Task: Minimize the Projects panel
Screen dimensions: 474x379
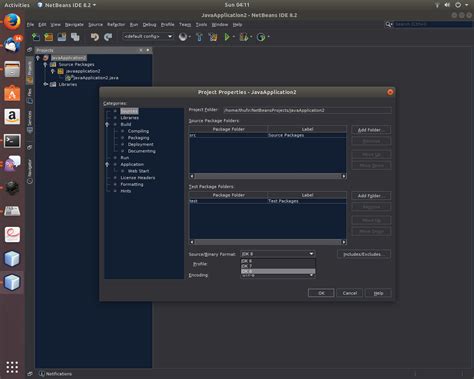Action: 148,50
